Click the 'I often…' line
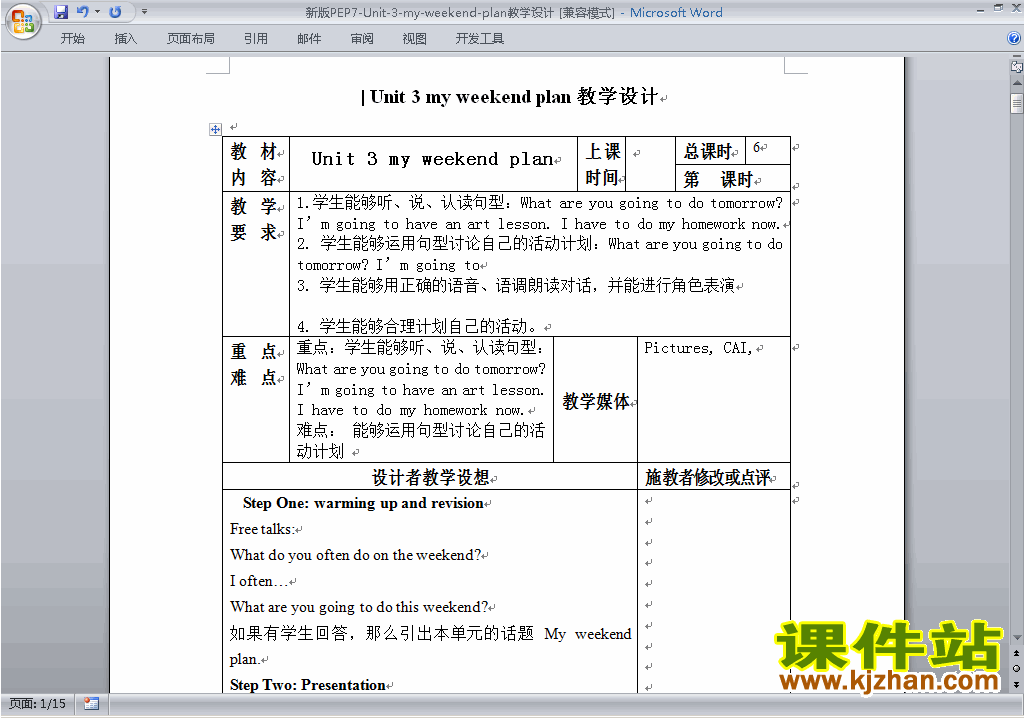 [259, 581]
